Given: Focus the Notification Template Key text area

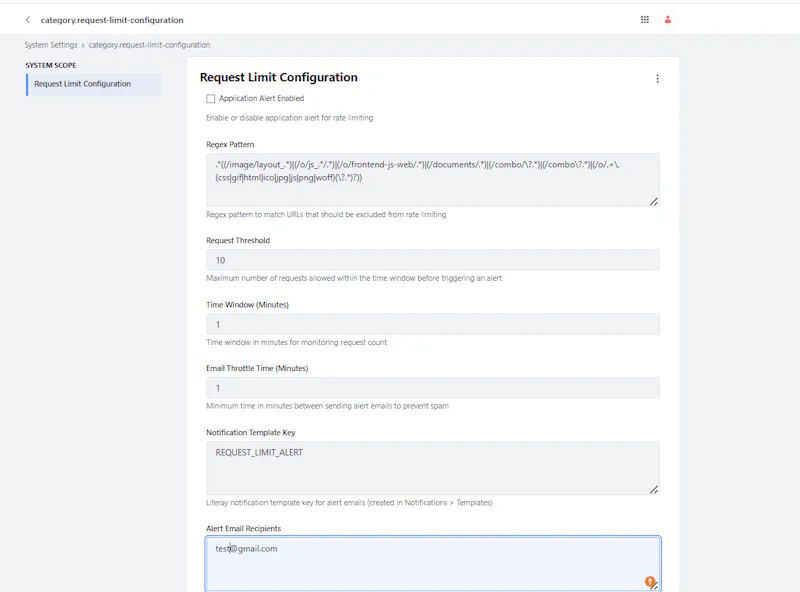Looking at the screenshot, I should tap(433, 468).
